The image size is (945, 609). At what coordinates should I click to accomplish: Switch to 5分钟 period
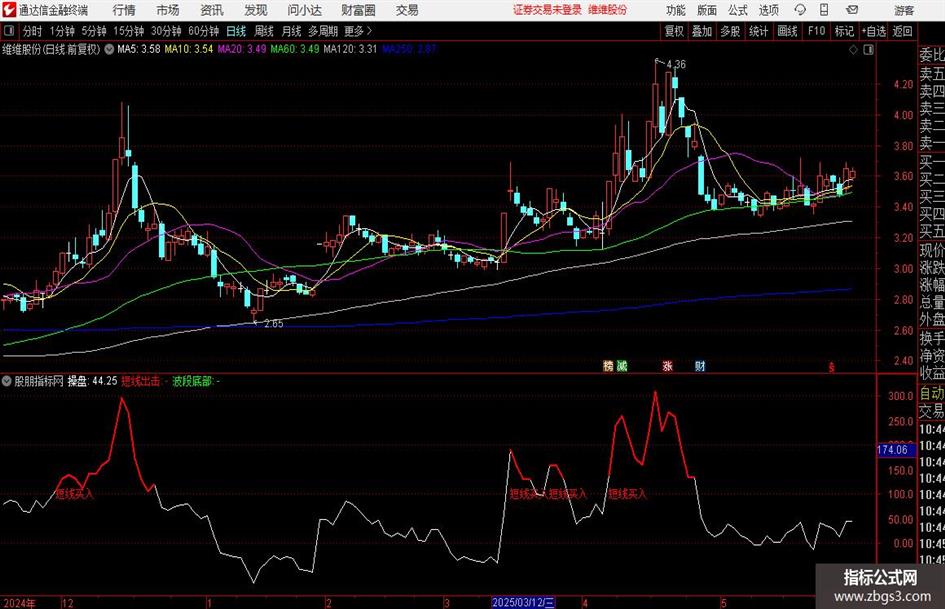tap(93, 31)
